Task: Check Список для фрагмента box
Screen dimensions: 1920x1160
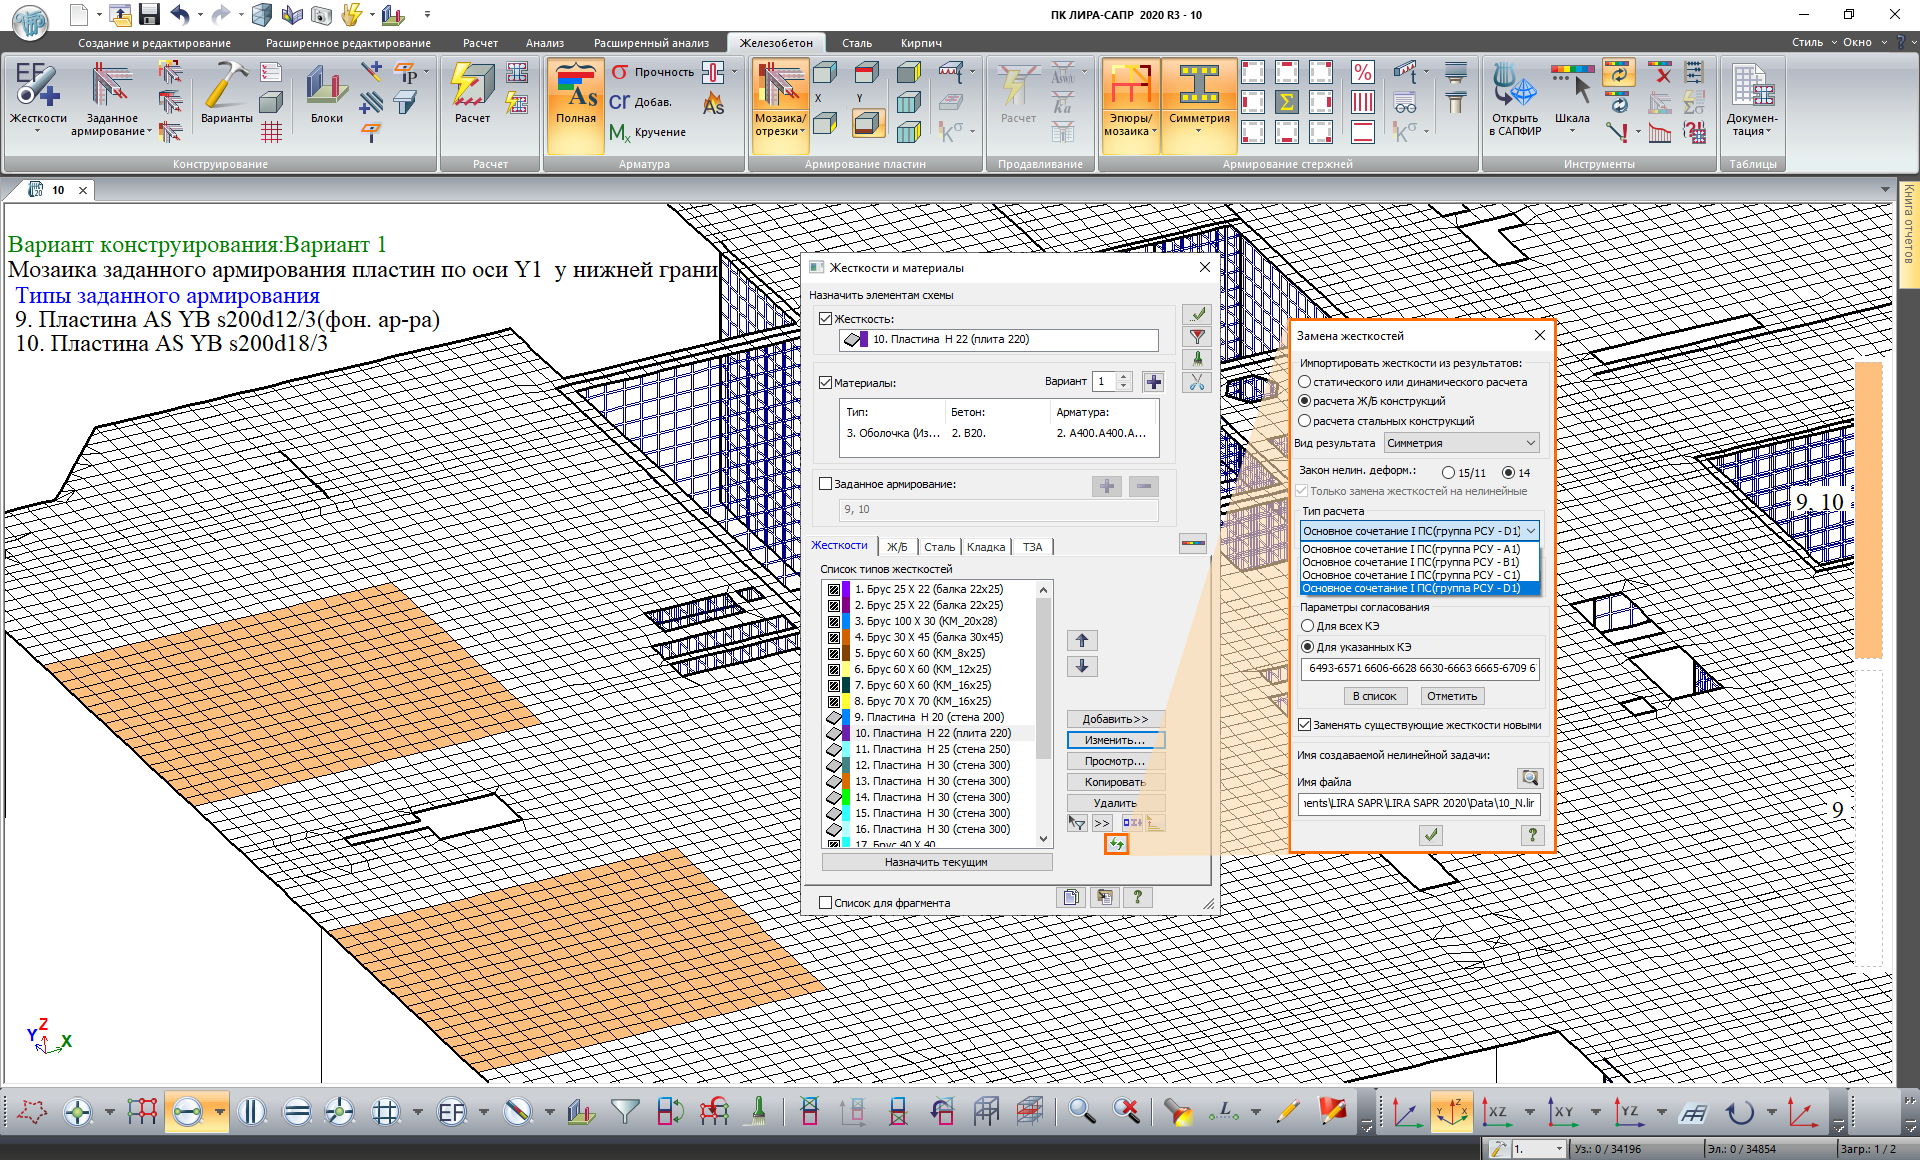Action: [826, 903]
